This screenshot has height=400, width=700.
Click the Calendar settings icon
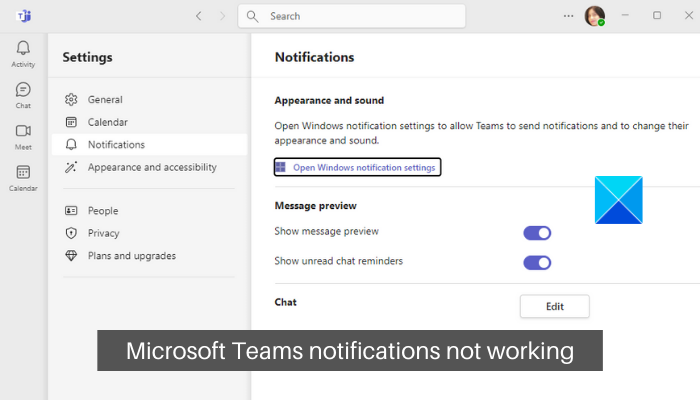[71, 122]
